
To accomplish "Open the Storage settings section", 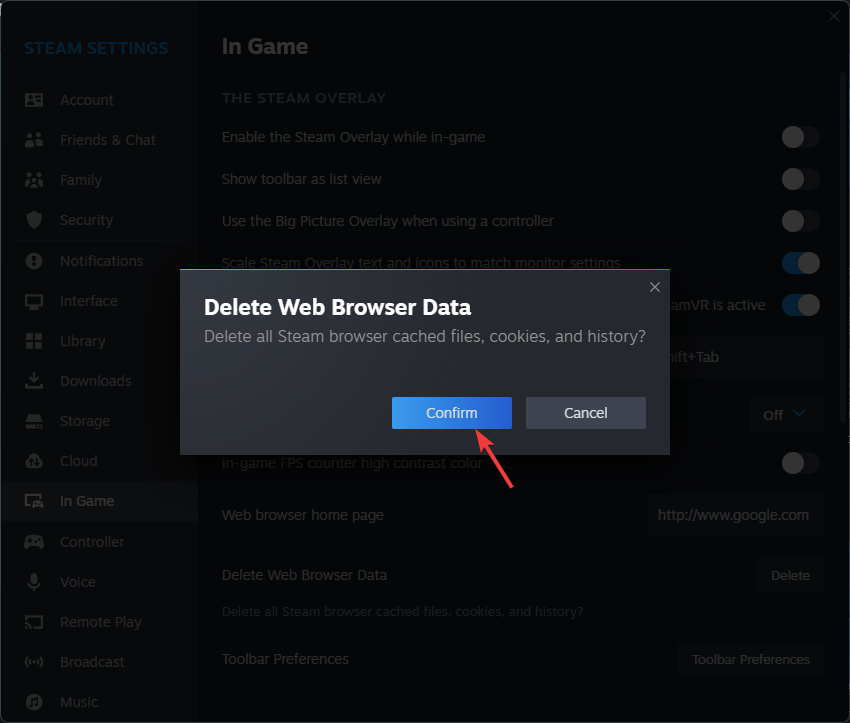I will (x=100, y=421).
